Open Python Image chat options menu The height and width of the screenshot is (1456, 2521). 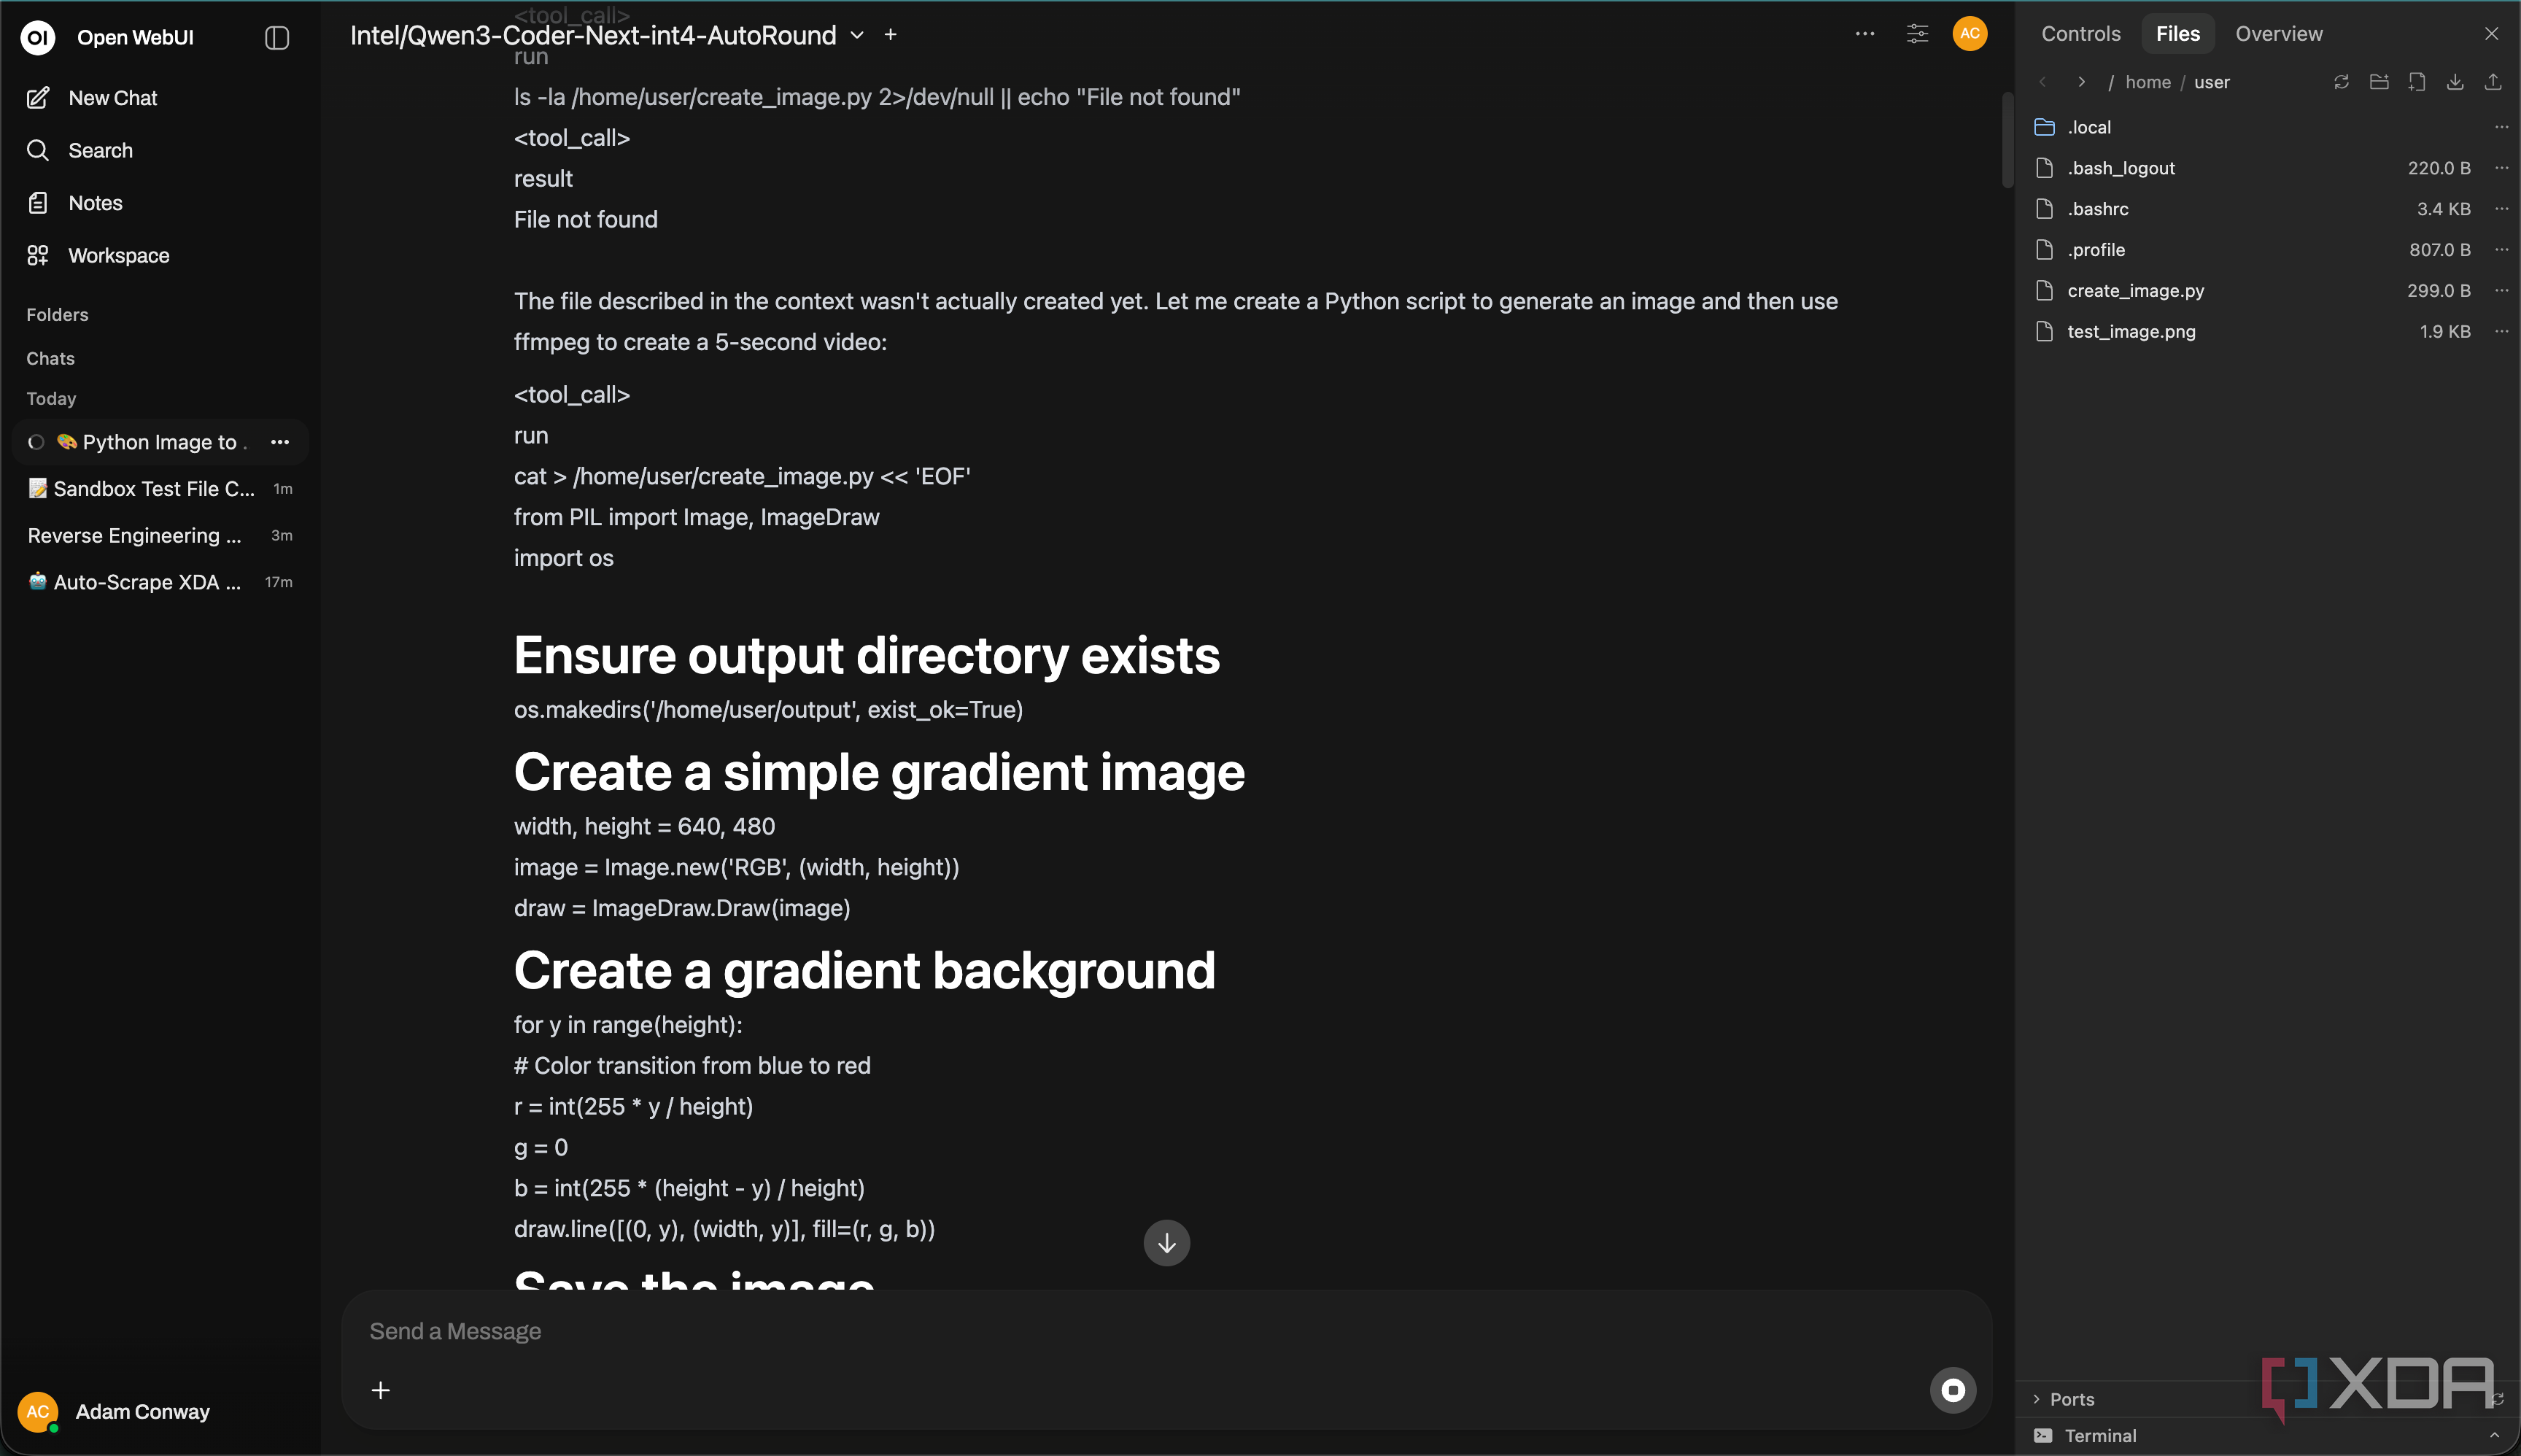coord(280,442)
